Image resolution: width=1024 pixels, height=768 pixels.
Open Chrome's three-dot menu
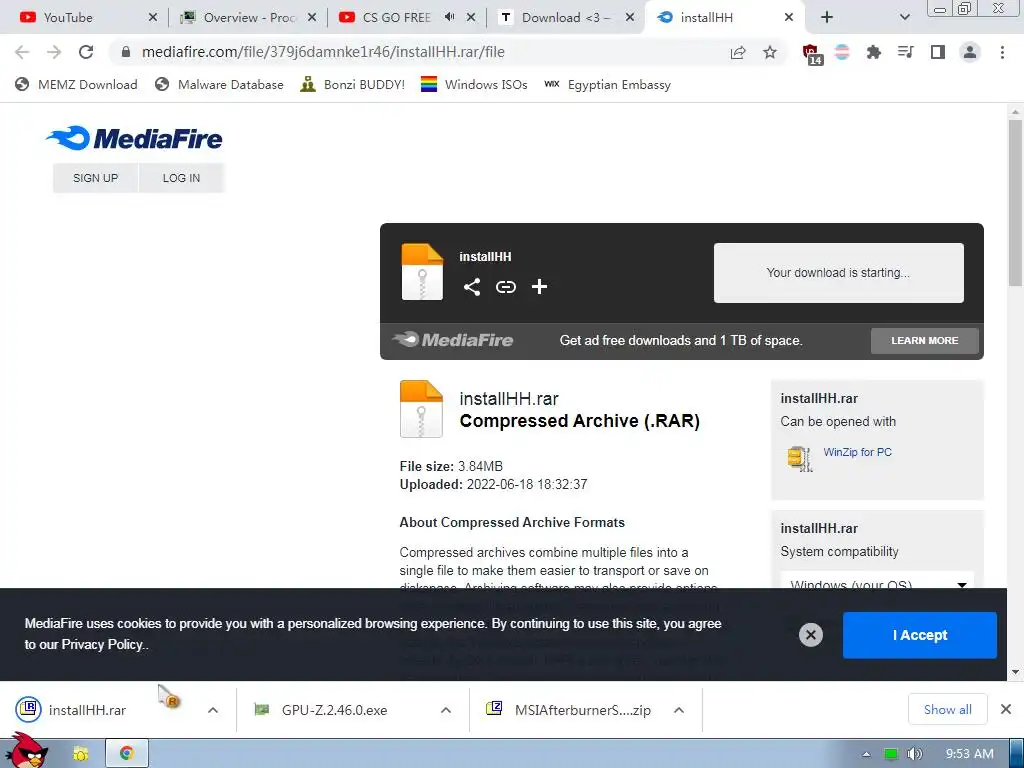(x=1002, y=52)
